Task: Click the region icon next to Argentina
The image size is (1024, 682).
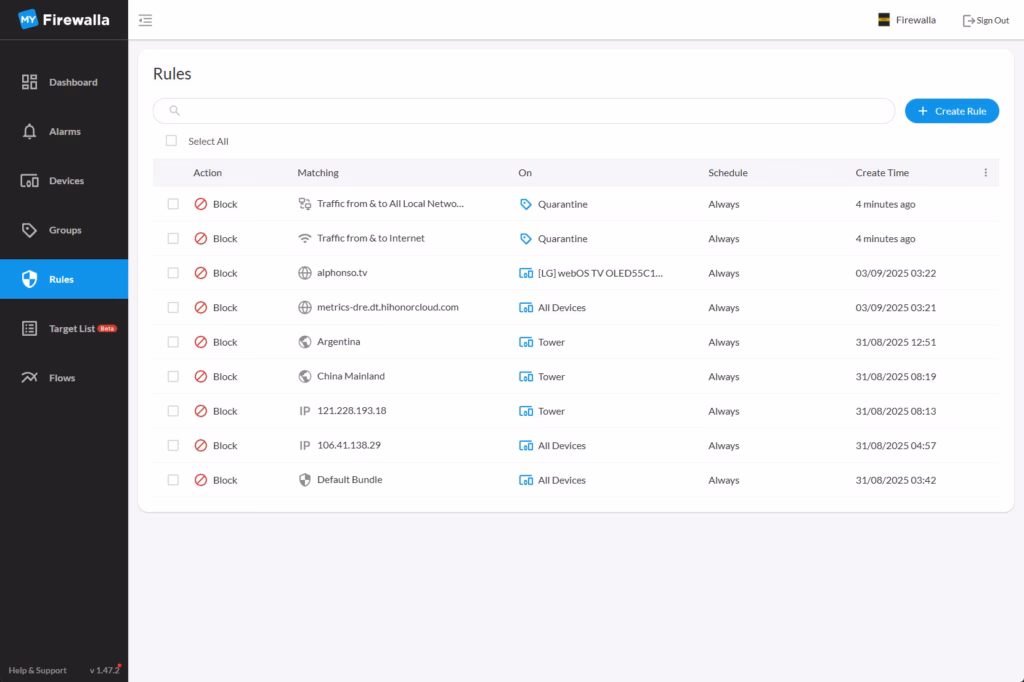Action: 305,342
